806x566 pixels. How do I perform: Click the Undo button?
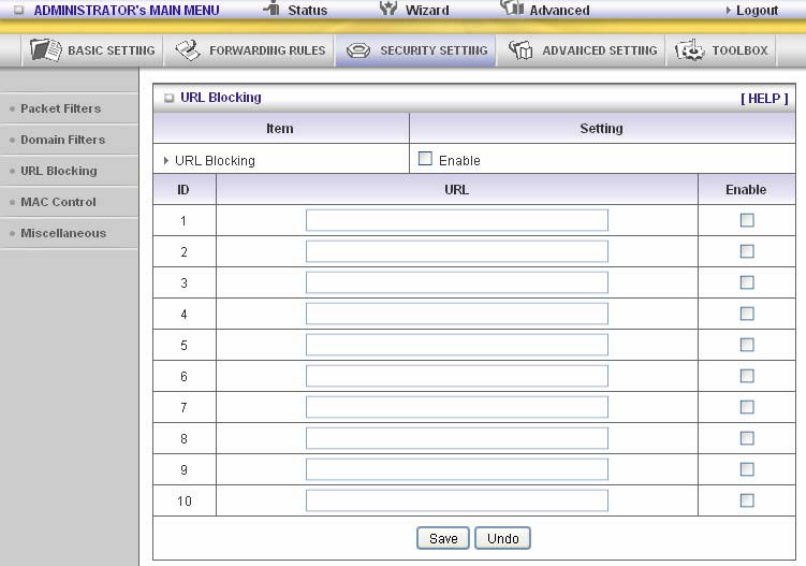(503, 538)
